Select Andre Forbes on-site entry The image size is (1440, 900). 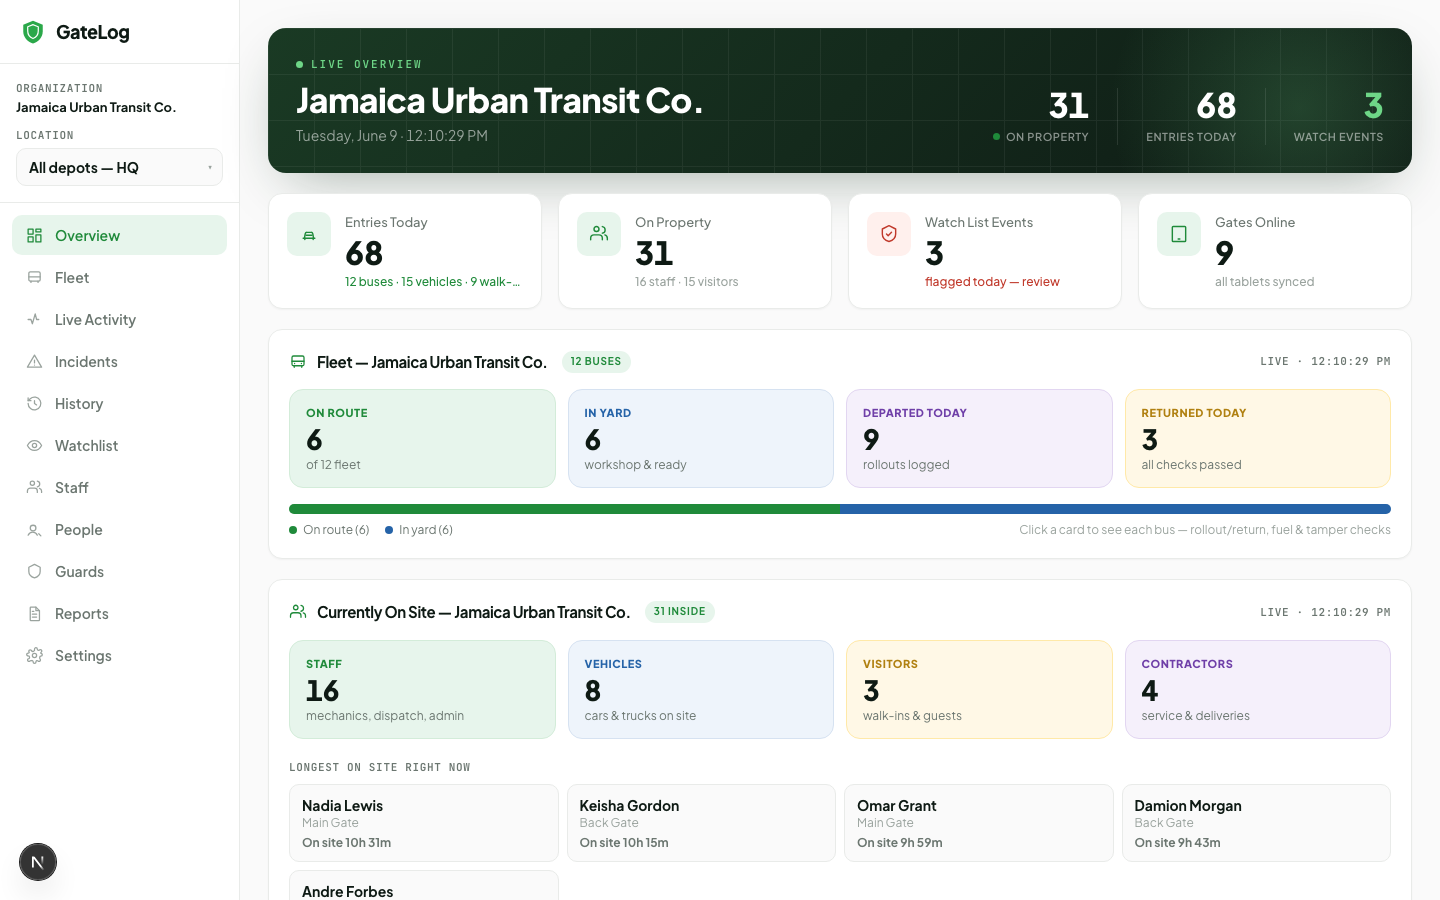(424, 886)
